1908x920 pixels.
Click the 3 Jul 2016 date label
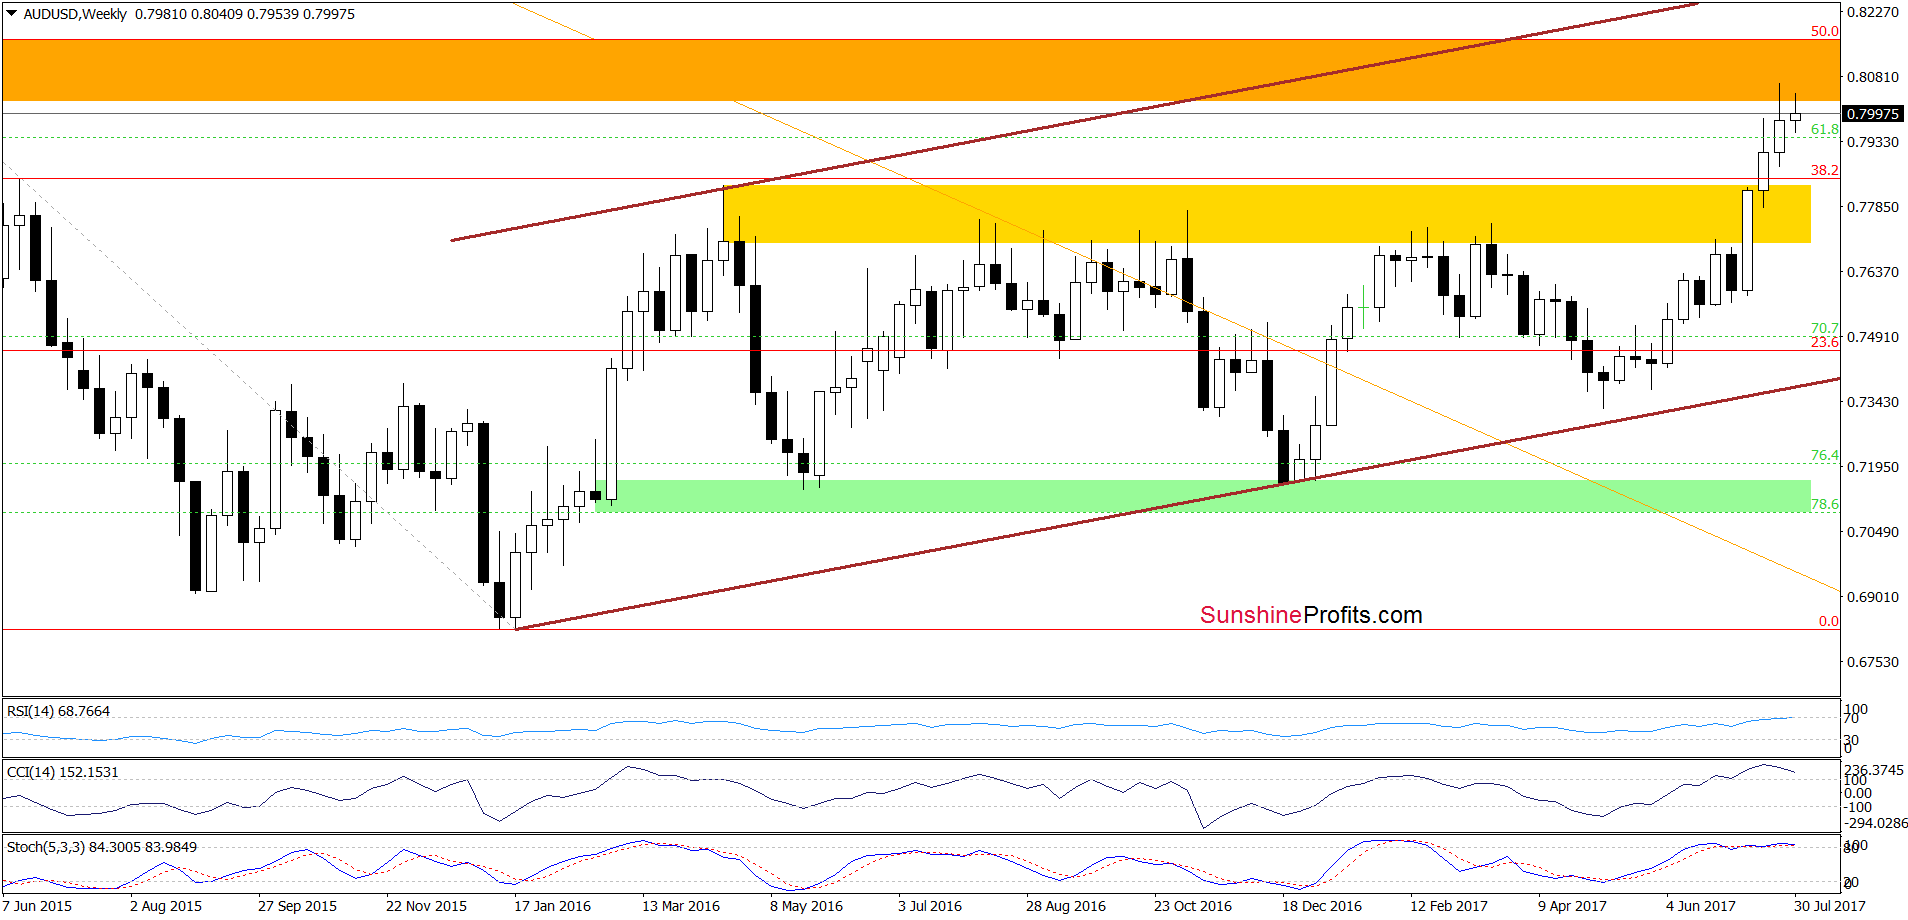pos(930,906)
